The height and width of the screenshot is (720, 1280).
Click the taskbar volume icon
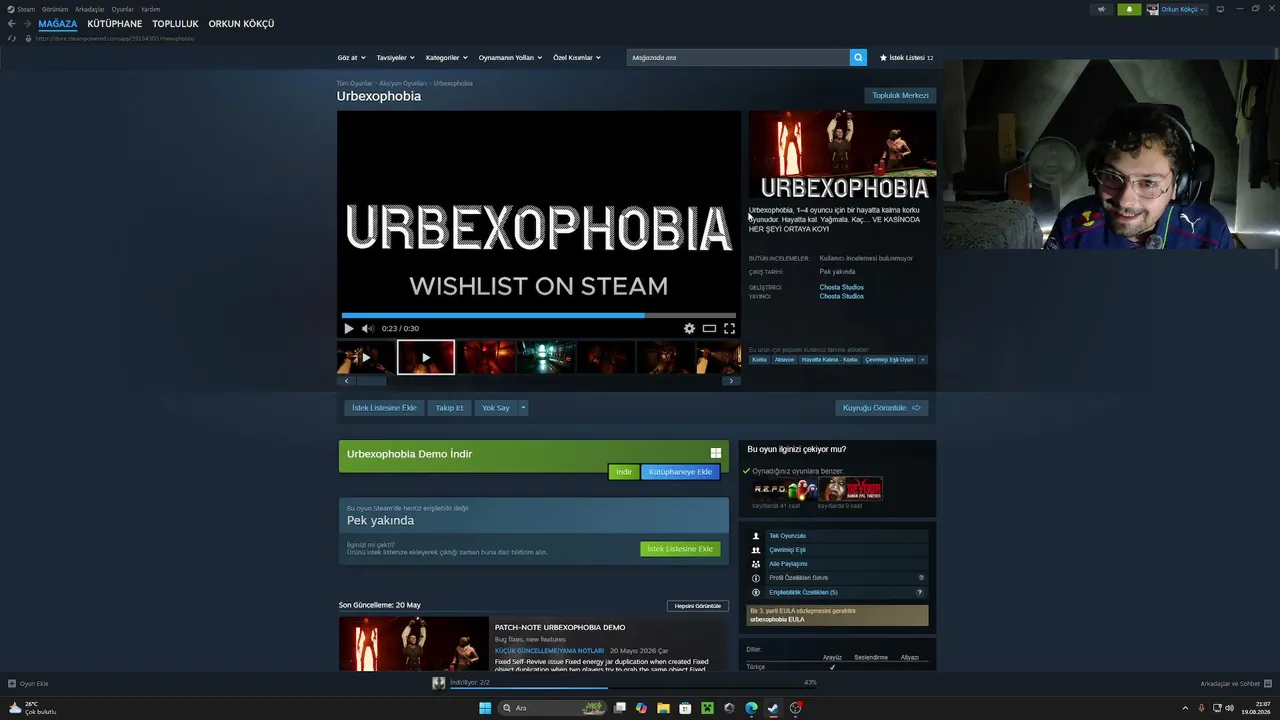(1229, 708)
